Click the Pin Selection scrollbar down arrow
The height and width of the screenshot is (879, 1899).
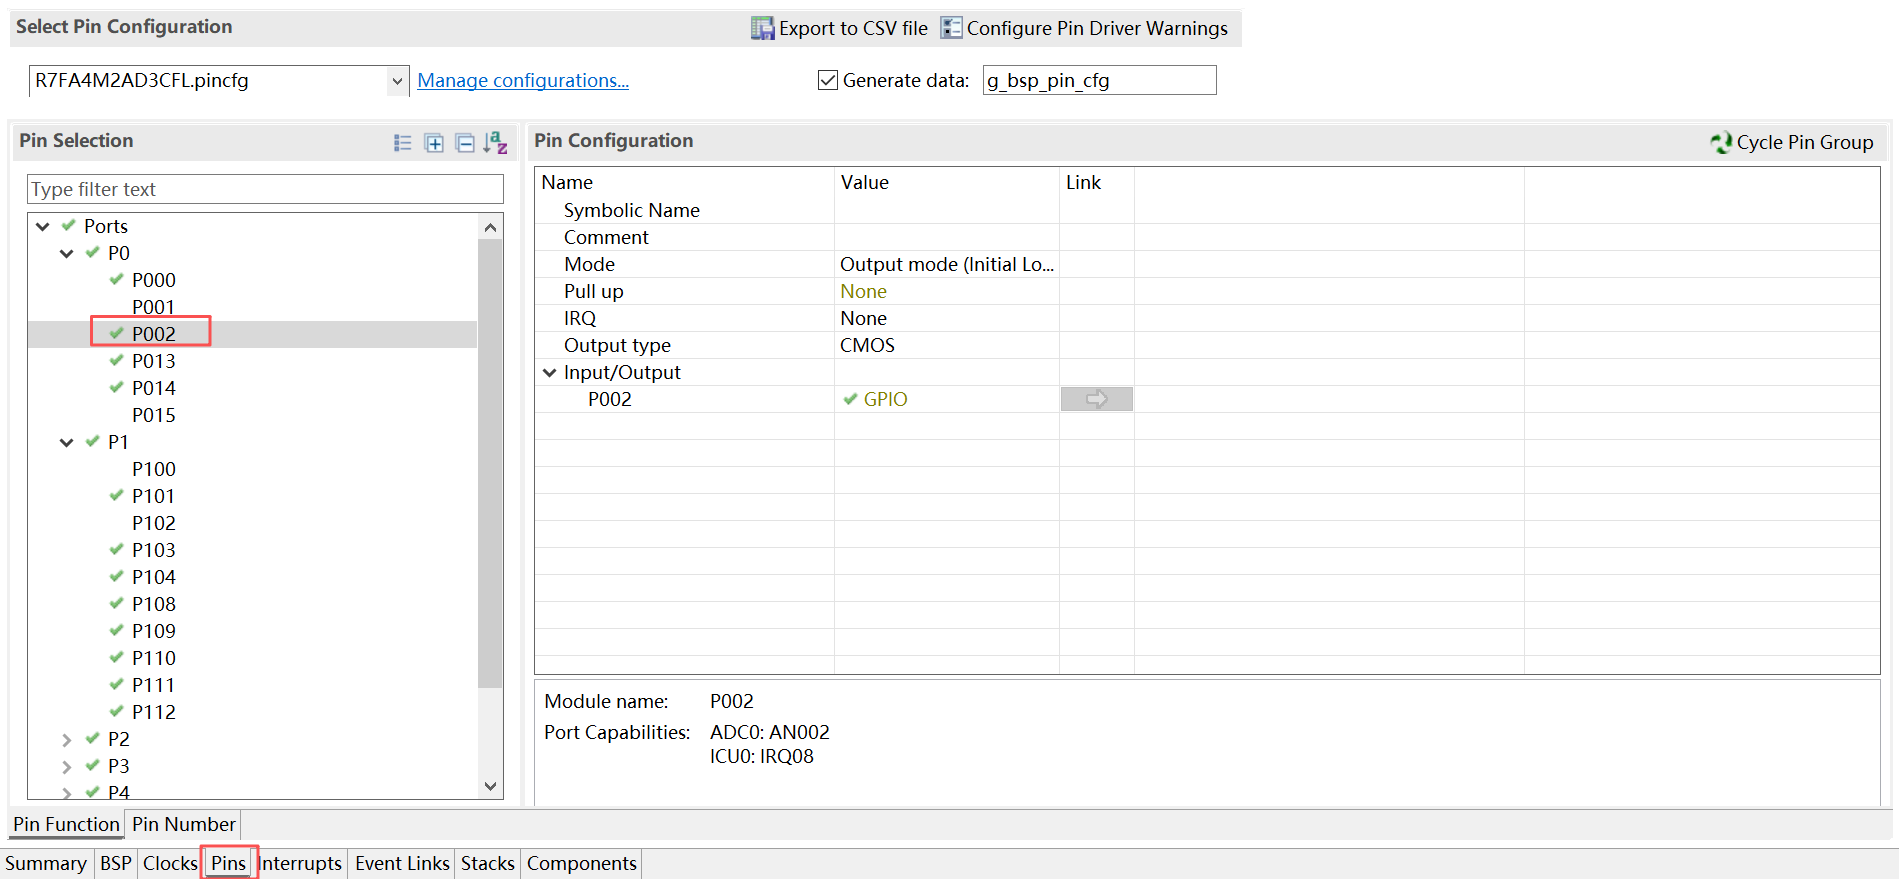[x=490, y=786]
